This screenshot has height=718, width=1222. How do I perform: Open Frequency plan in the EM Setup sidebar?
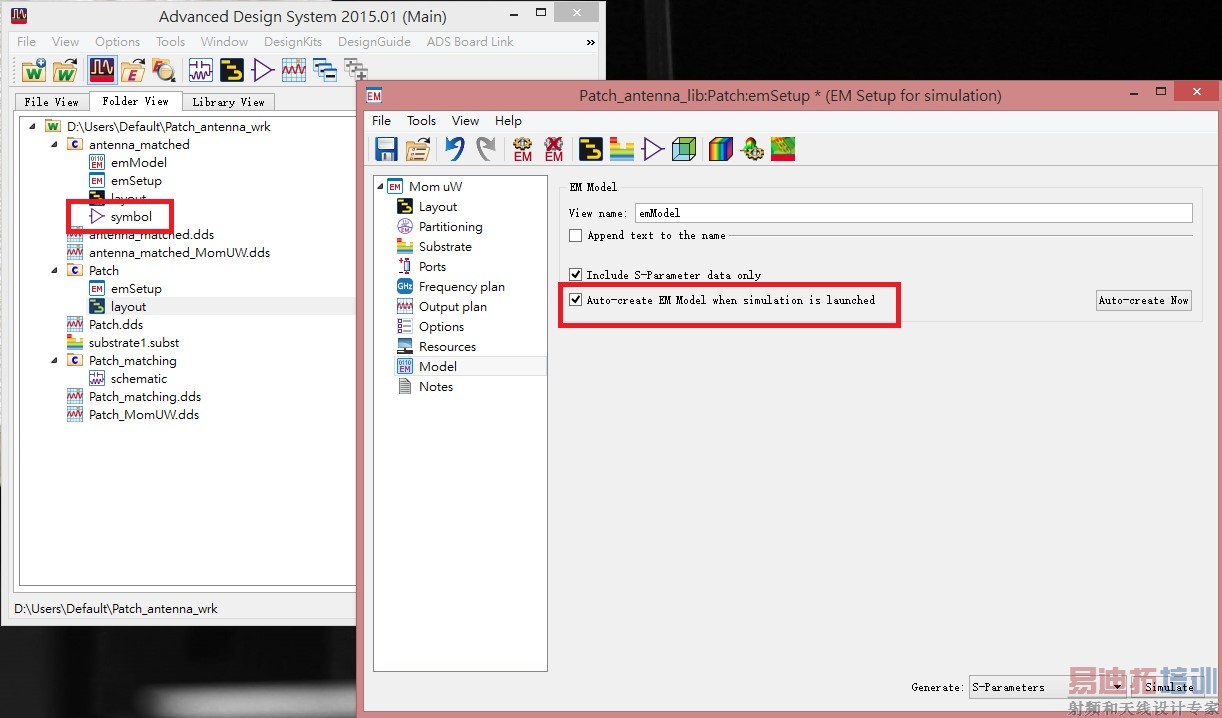(x=461, y=287)
